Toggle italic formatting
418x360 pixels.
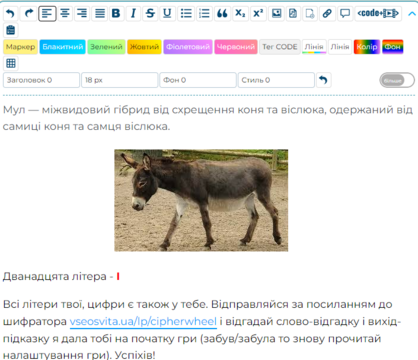(133, 14)
